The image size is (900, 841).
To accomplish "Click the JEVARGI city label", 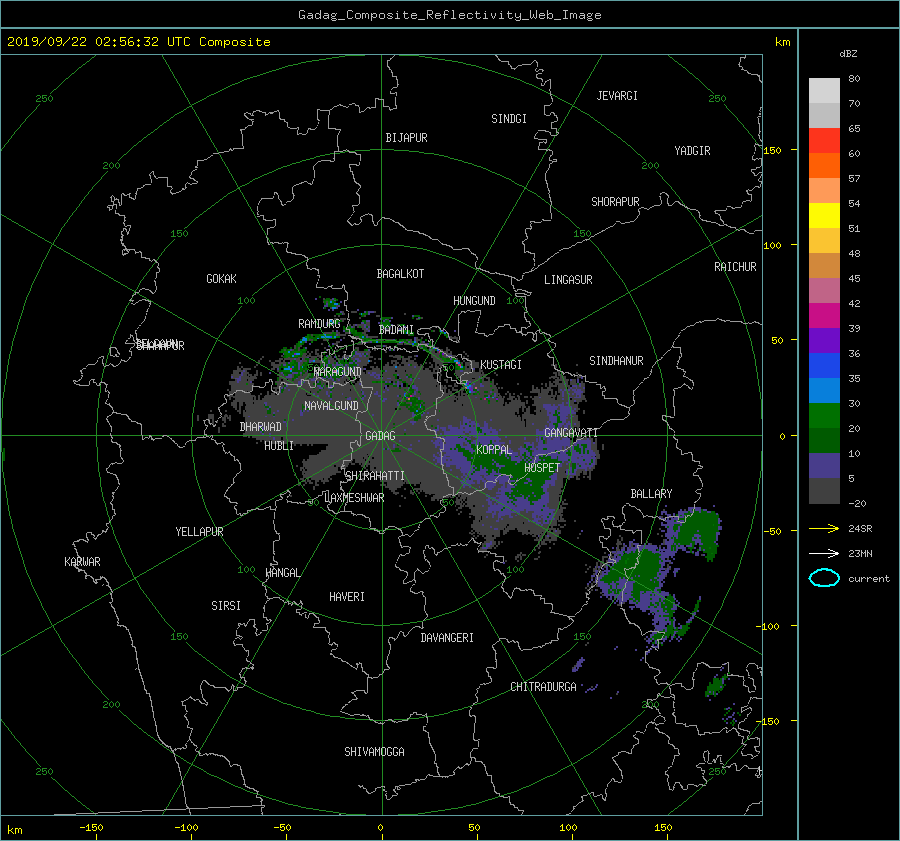I will (x=617, y=96).
